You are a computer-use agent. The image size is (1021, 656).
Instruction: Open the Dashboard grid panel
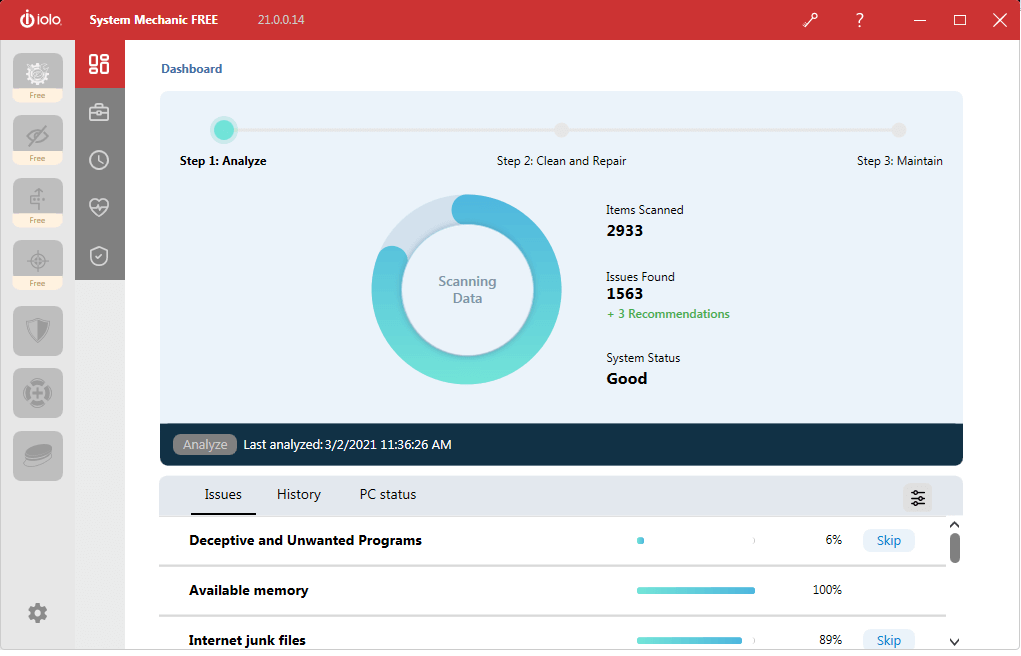[99, 63]
